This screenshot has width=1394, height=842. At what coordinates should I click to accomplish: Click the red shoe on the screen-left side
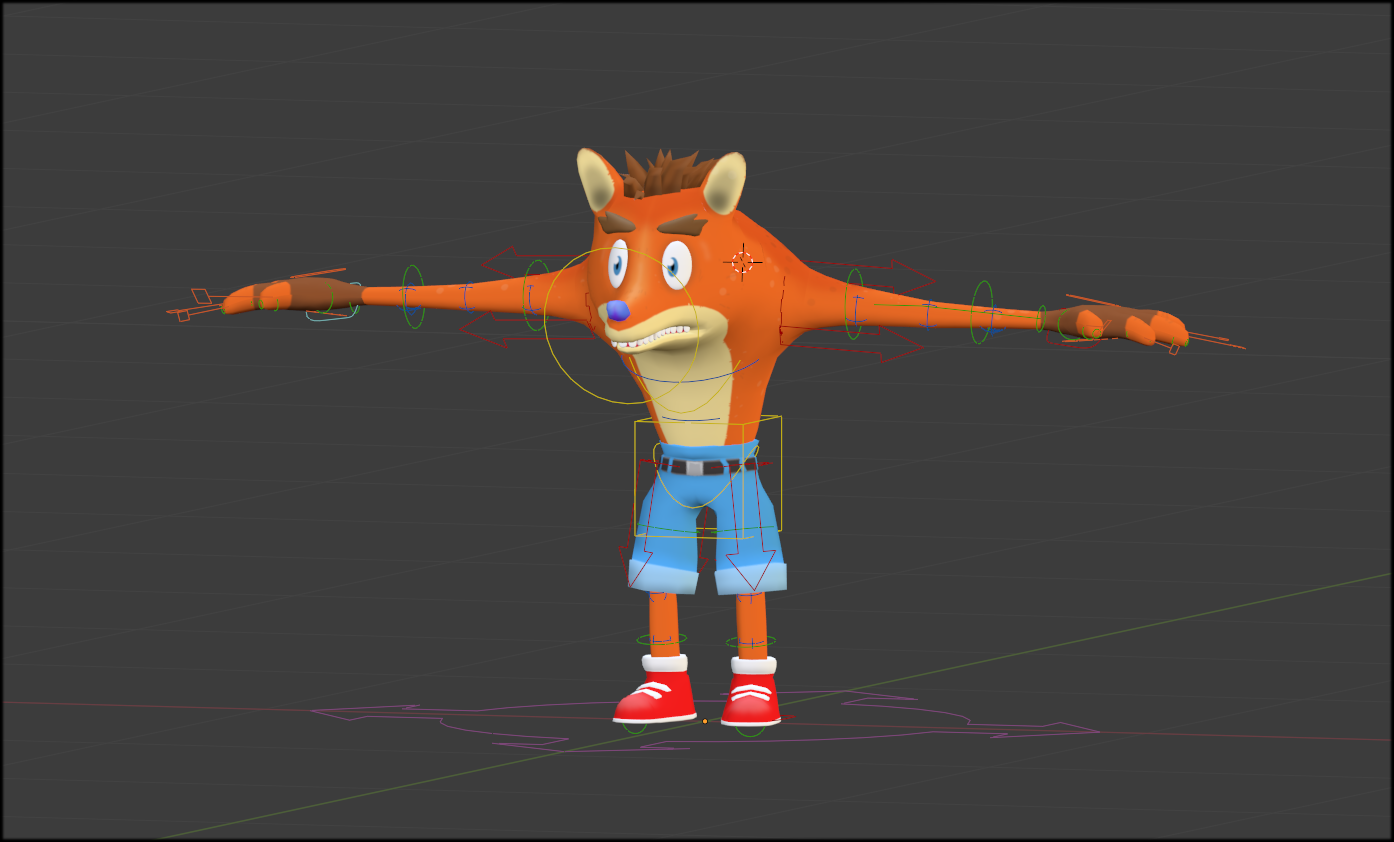coord(656,697)
